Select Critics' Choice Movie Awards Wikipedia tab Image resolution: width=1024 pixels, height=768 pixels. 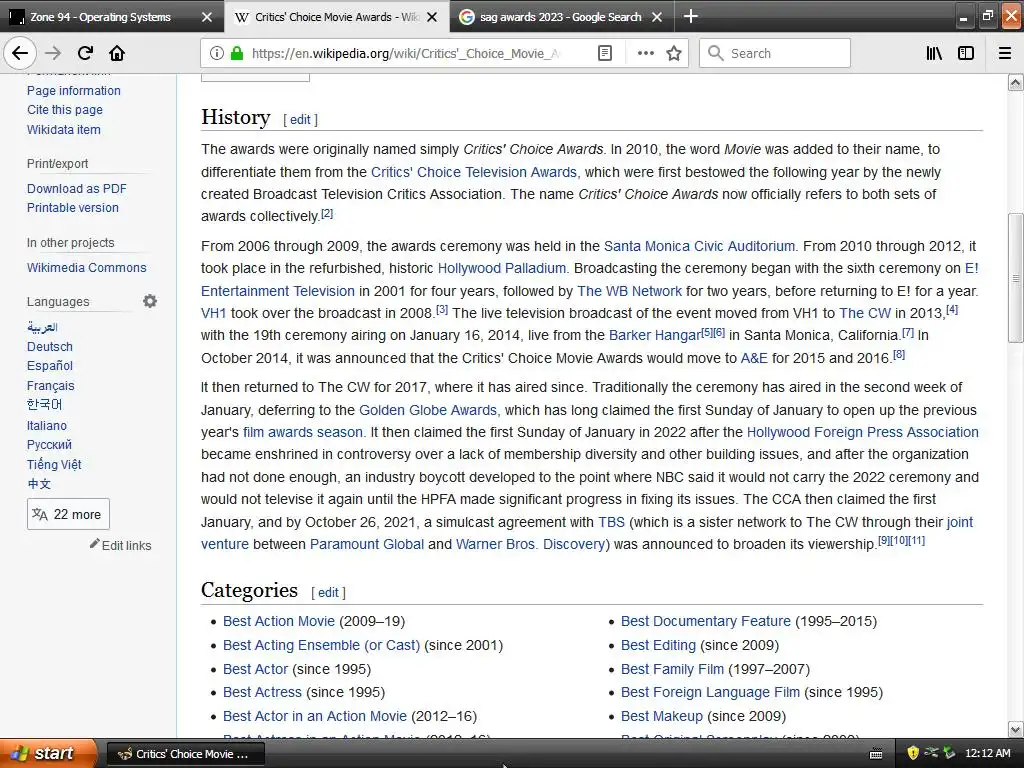(x=337, y=17)
